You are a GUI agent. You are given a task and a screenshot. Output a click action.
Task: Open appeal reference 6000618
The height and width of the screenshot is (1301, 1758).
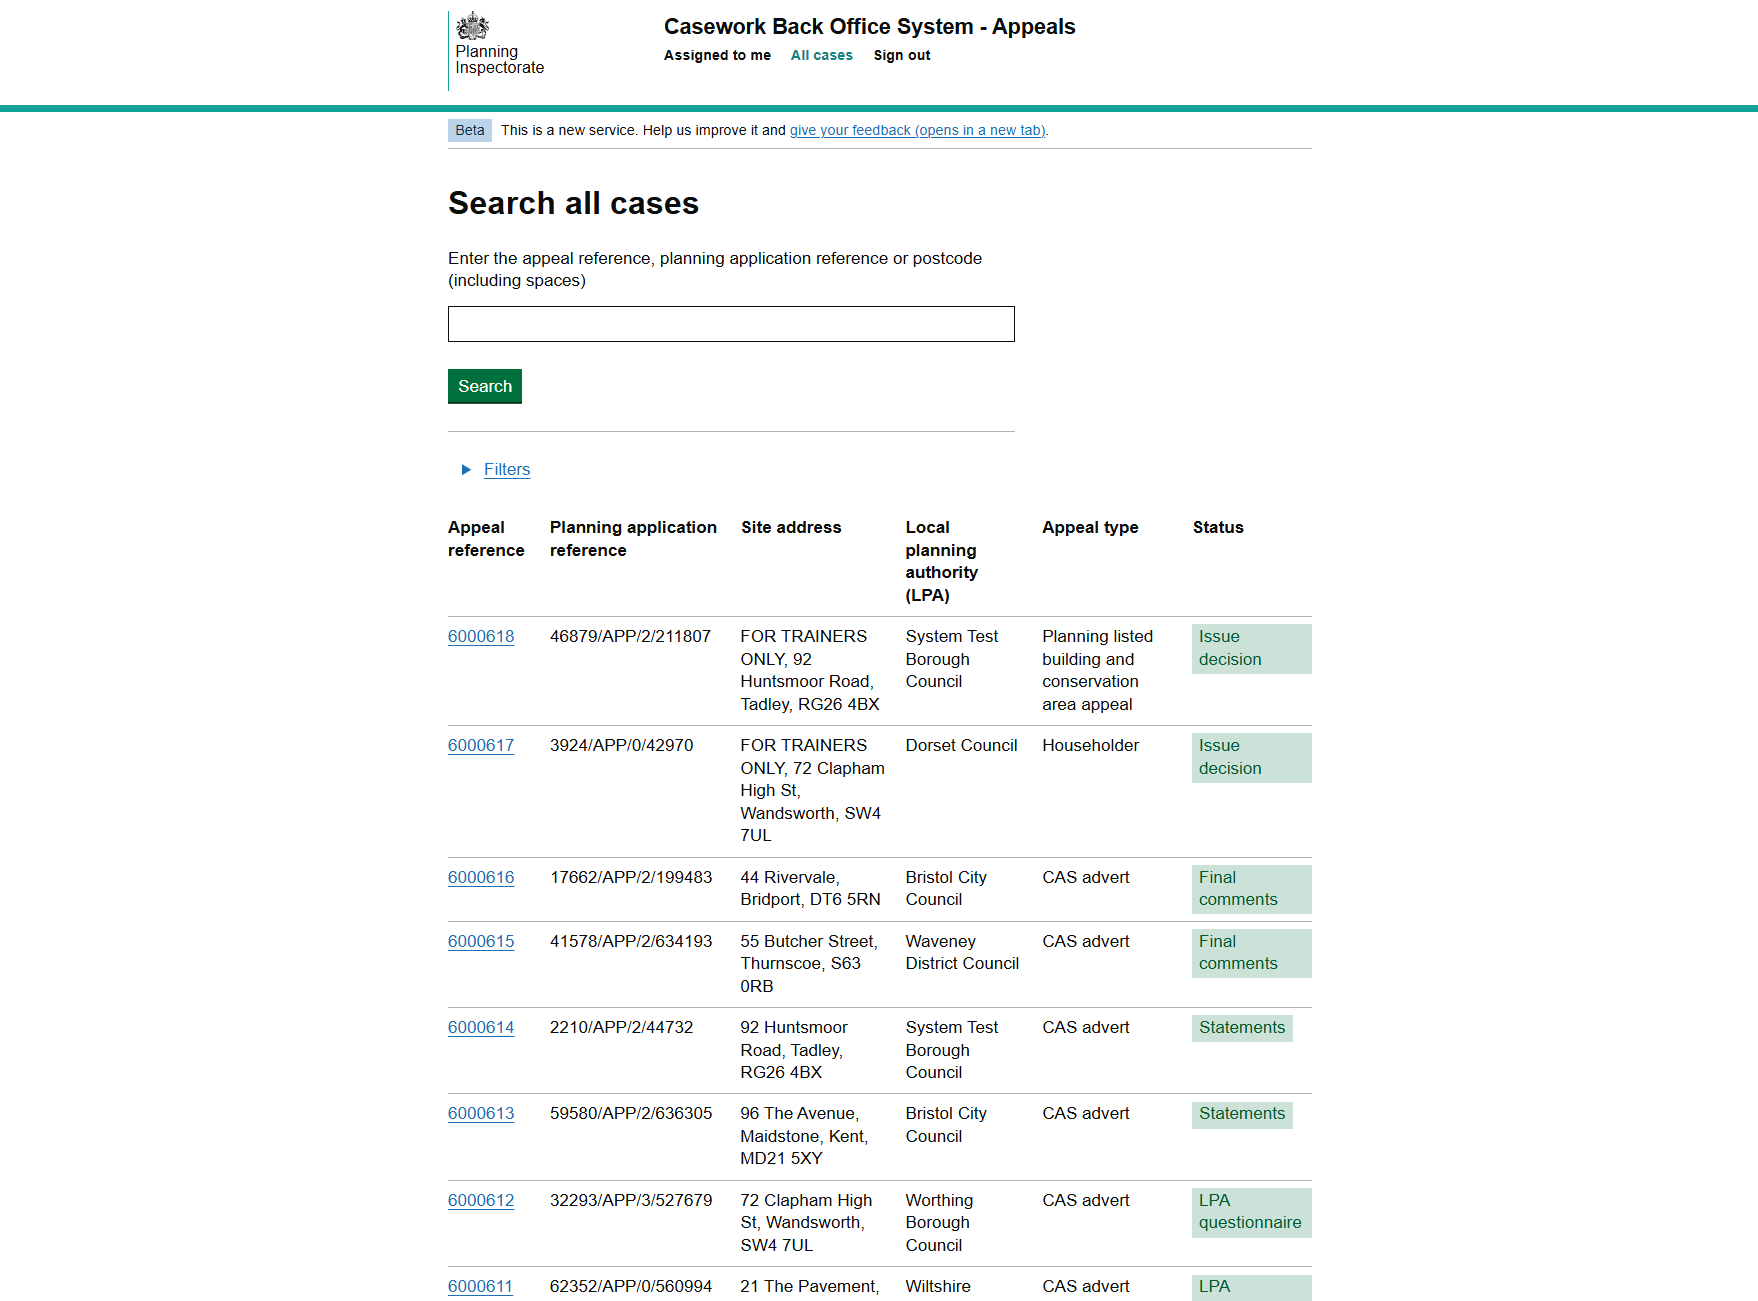pos(481,637)
